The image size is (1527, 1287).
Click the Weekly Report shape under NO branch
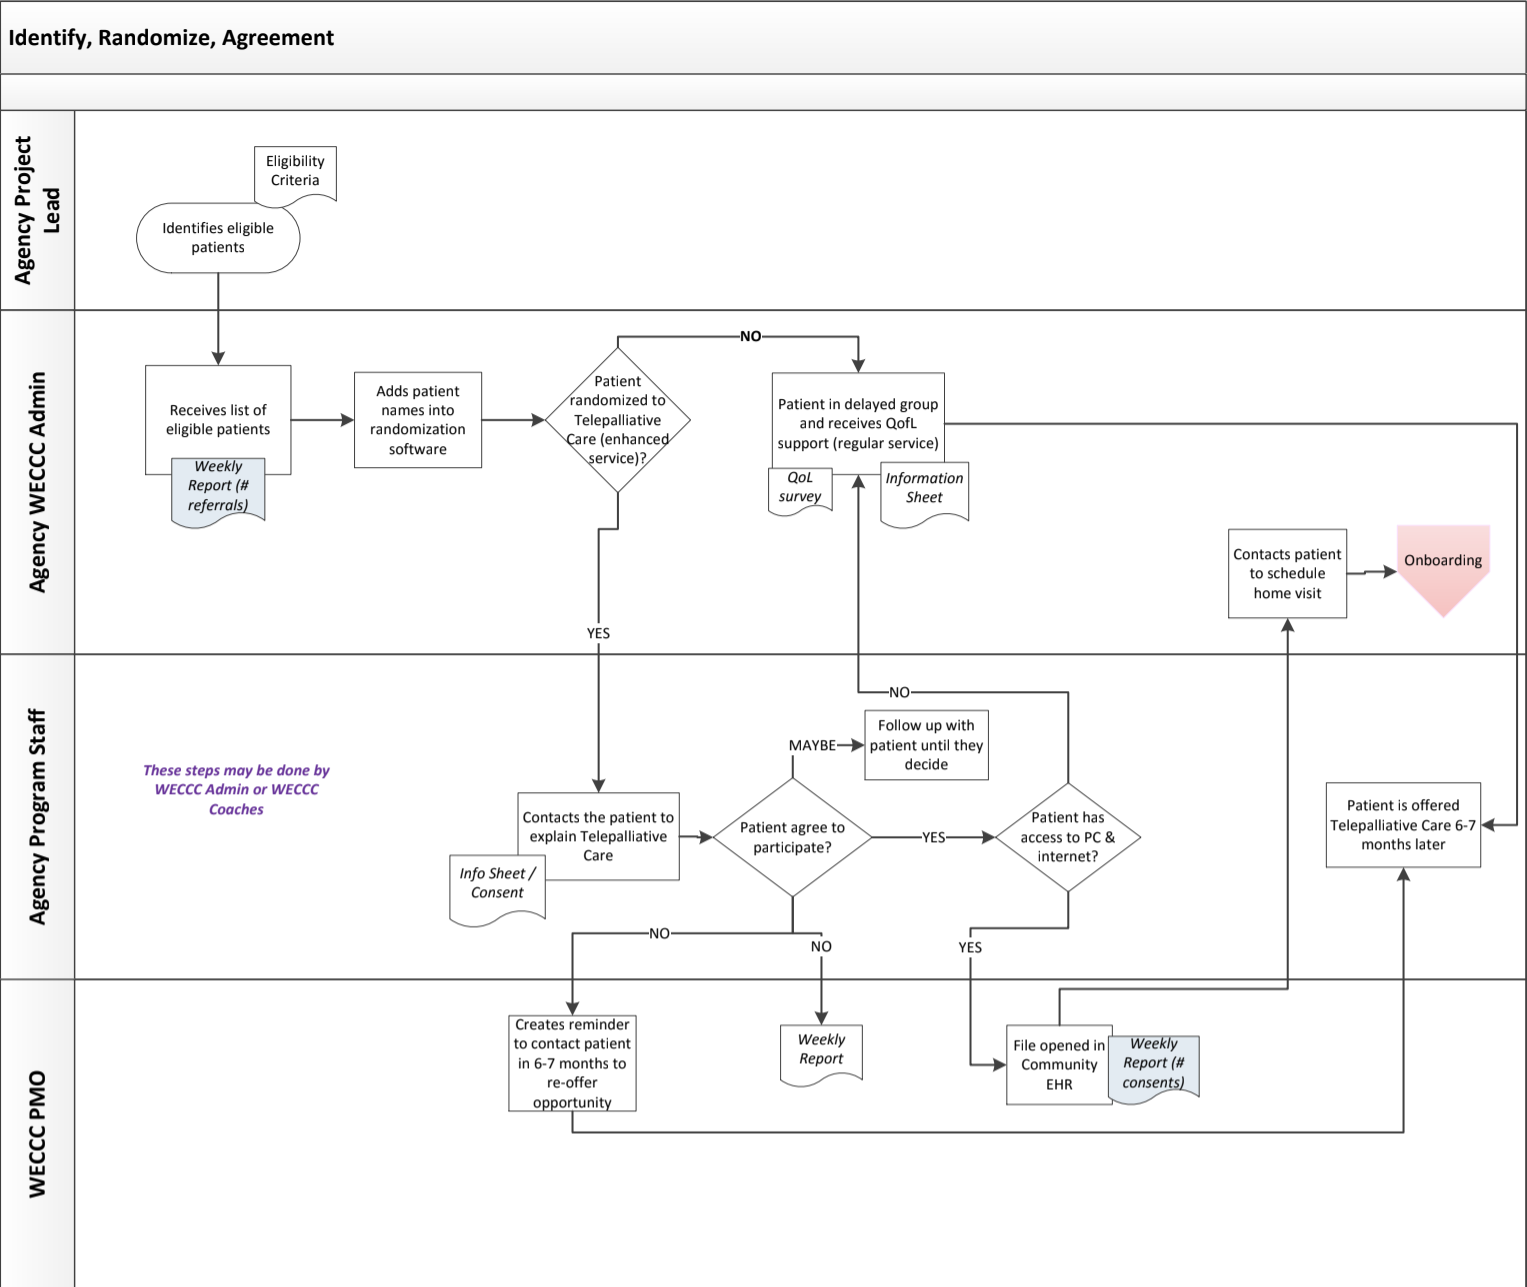point(820,1051)
